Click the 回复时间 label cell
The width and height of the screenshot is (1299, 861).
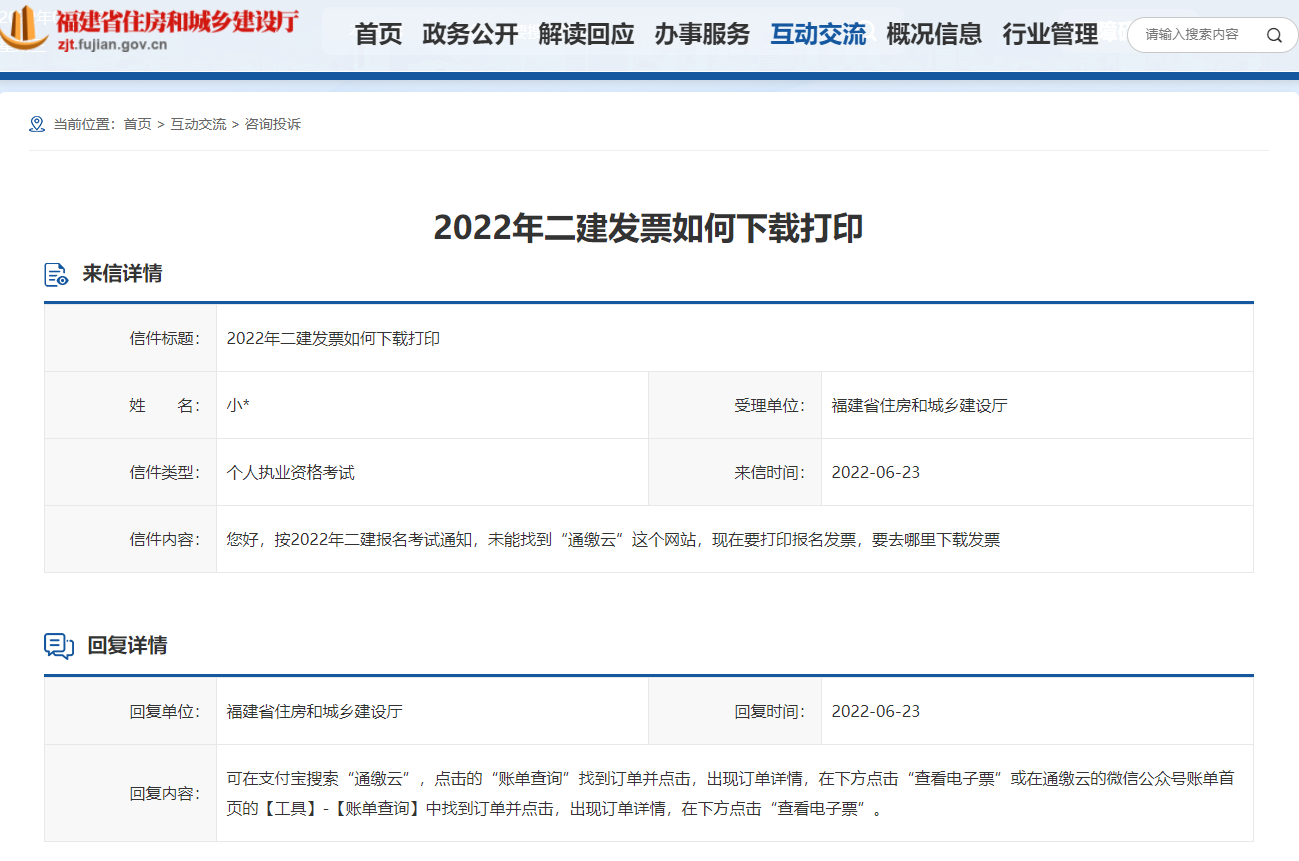[735, 711]
